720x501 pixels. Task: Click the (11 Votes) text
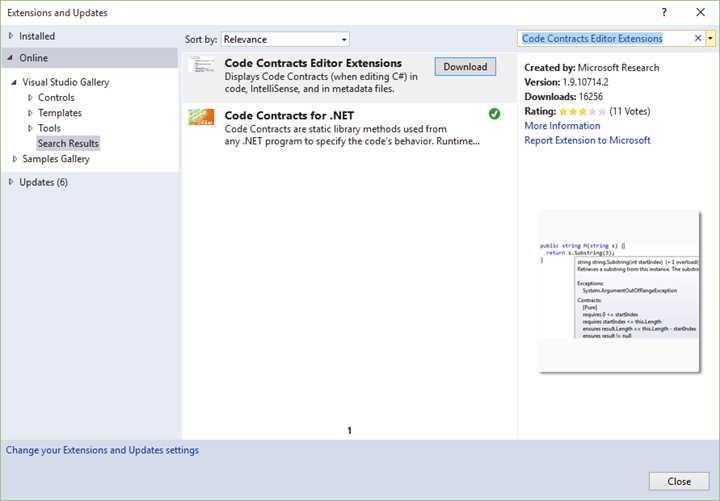[630, 111]
